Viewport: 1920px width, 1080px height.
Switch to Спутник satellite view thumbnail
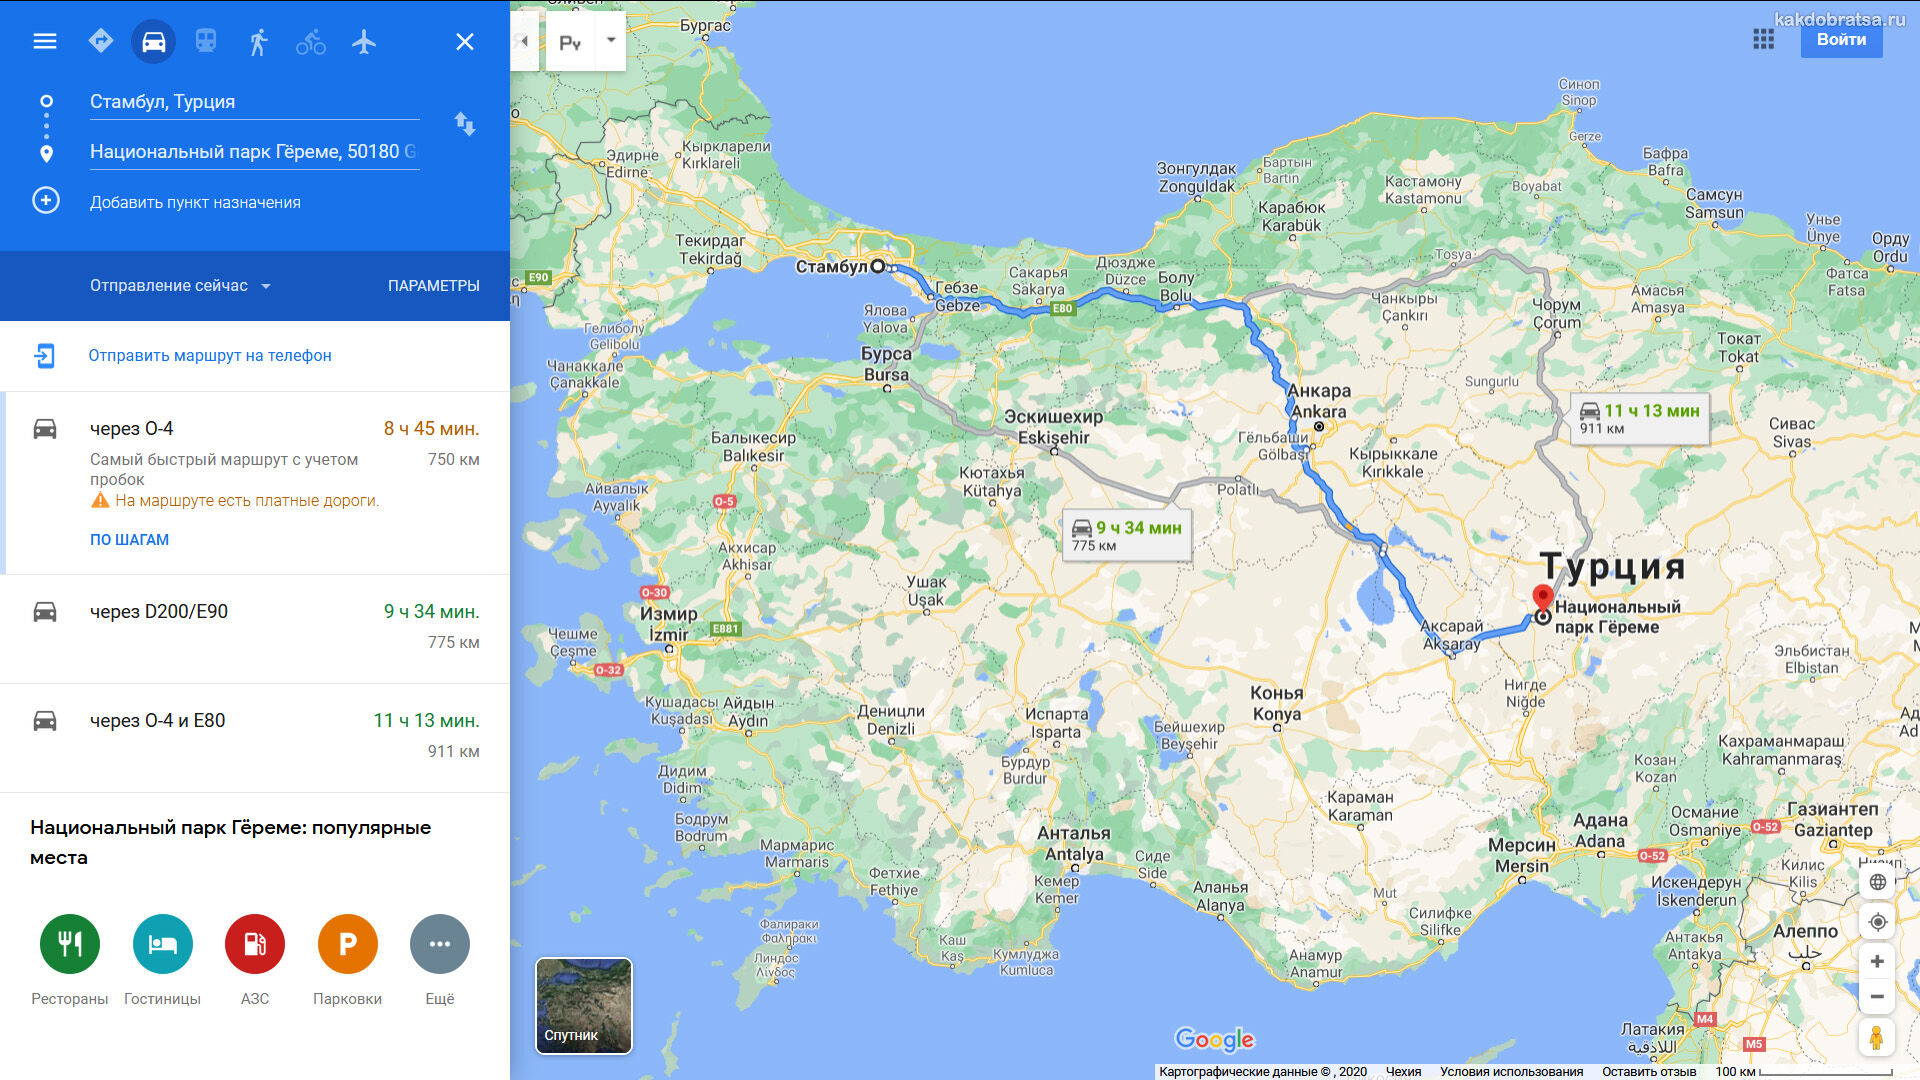(584, 1006)
